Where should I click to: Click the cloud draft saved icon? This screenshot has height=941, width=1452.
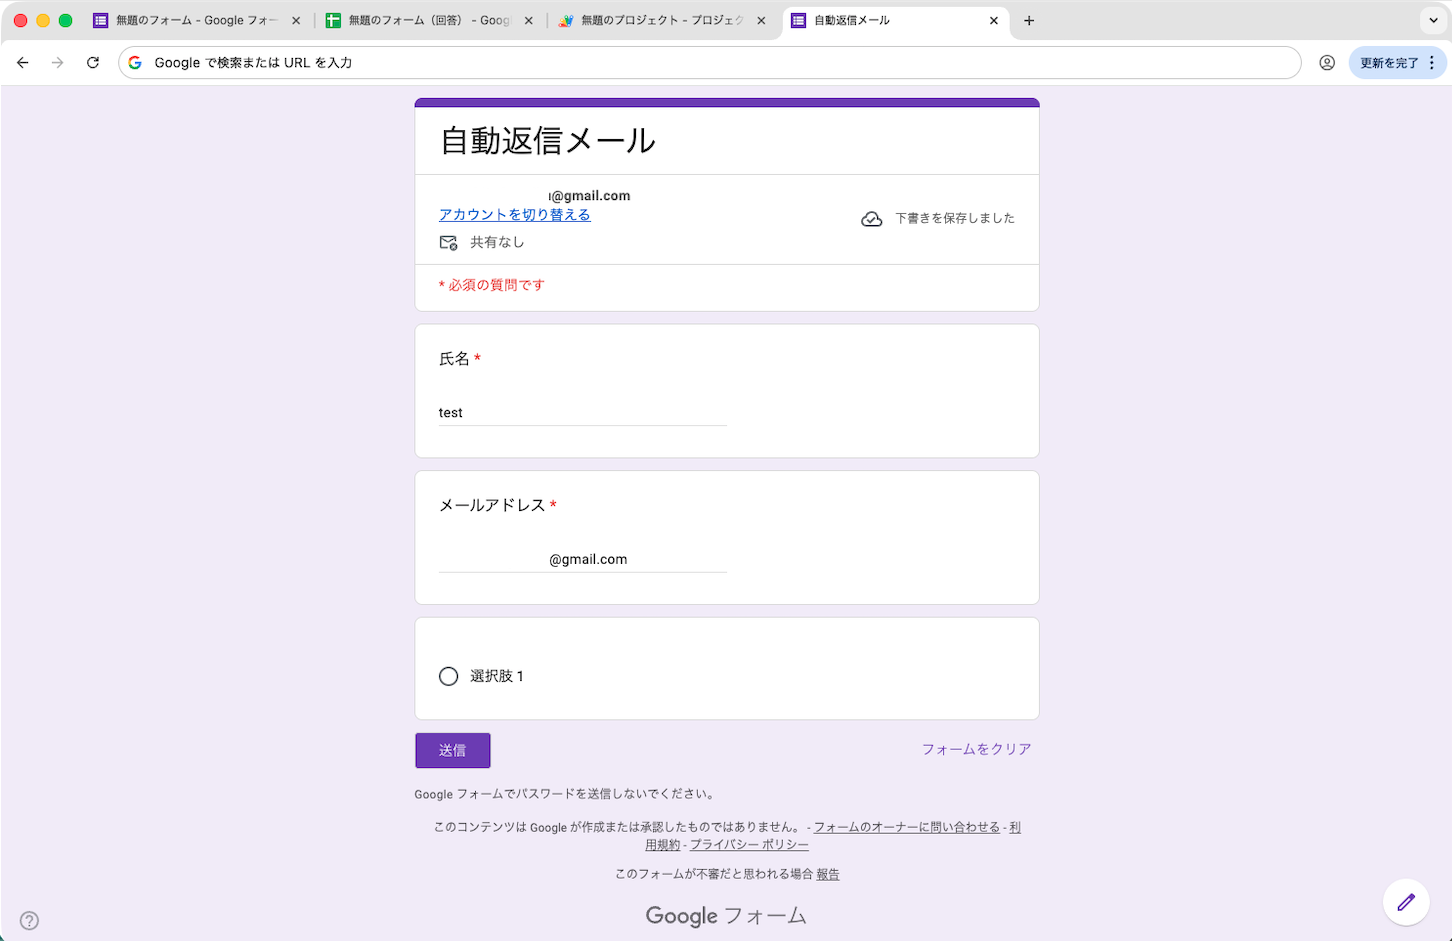872,219
